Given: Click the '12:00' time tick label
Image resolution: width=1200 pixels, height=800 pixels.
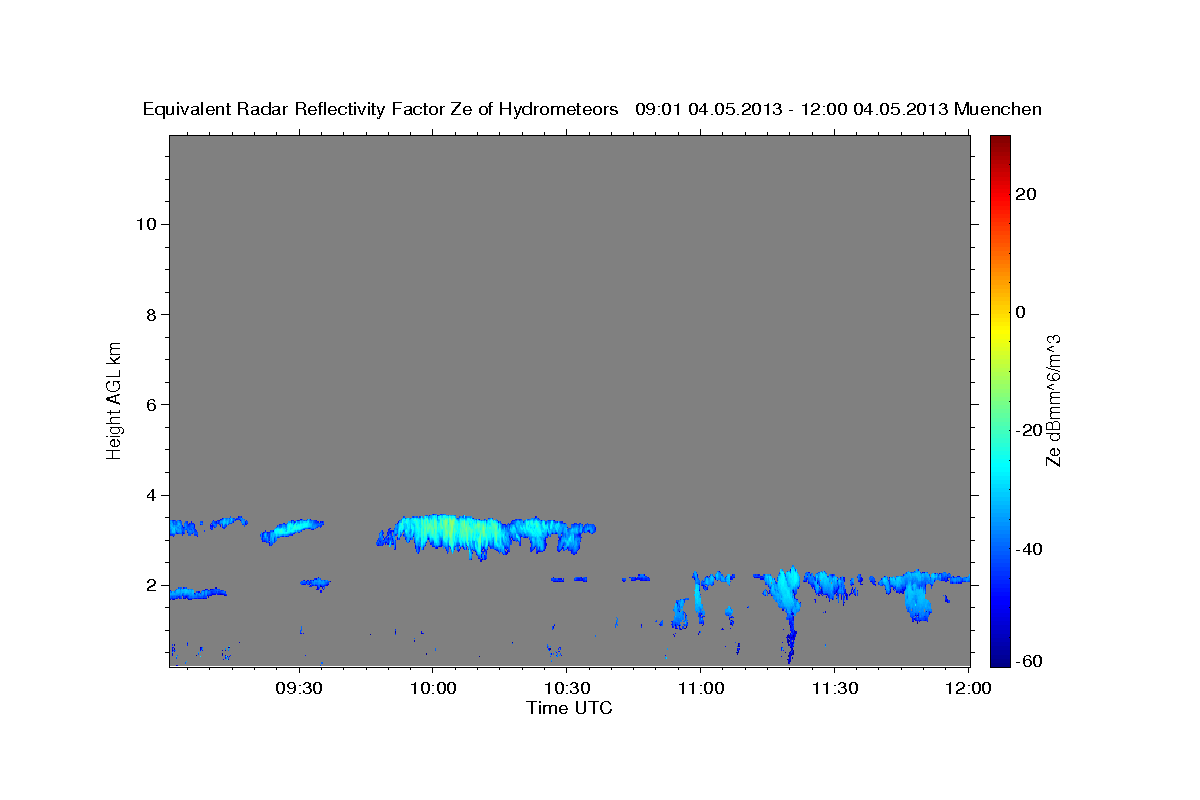Looking at the screenshot, I should coord(969,689).
